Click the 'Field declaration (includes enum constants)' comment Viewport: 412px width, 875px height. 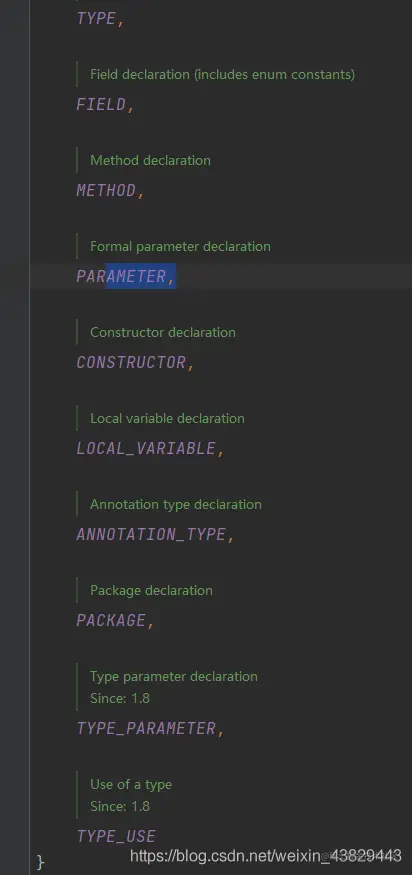tap(222, 74)
